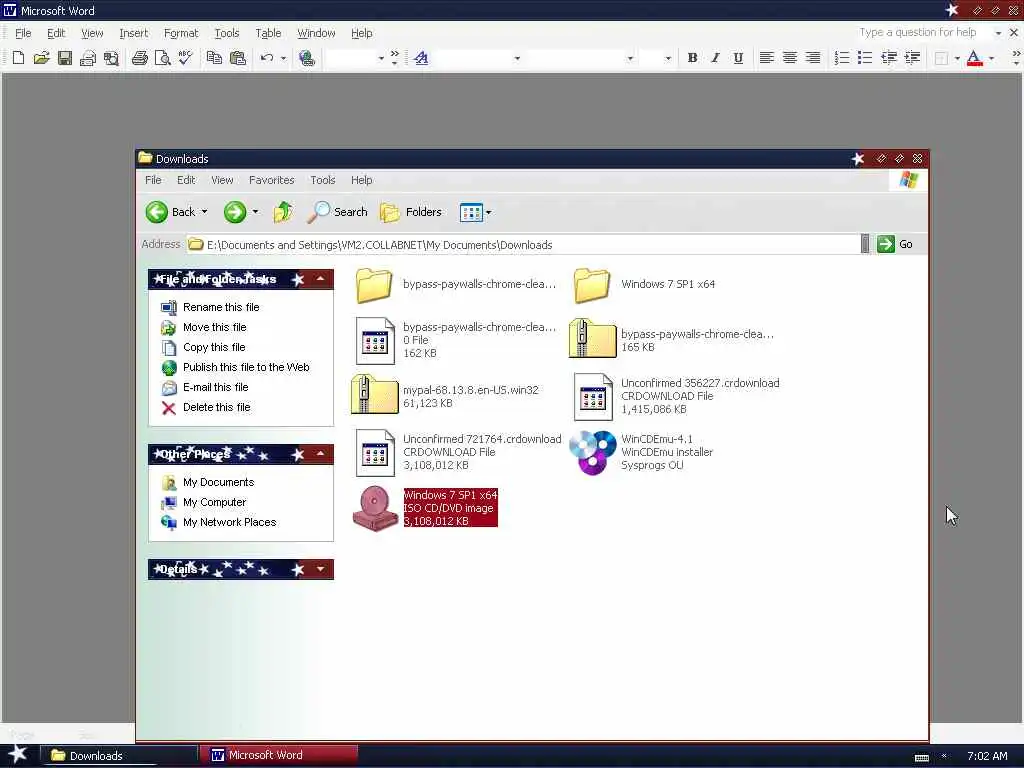Click the Copy icon in Word toolbar
The width and height of the screenshot is (1024, 768).
point(214,58)
